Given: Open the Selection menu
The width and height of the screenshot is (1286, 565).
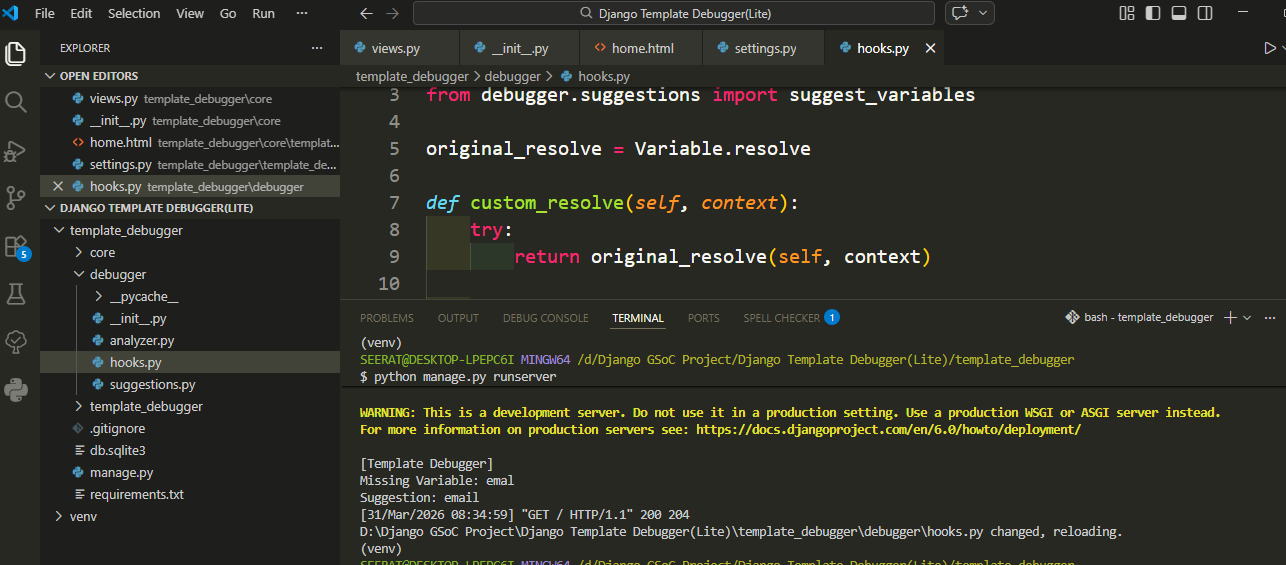Looking at the screenshot, I should click(x=134, y=14).
